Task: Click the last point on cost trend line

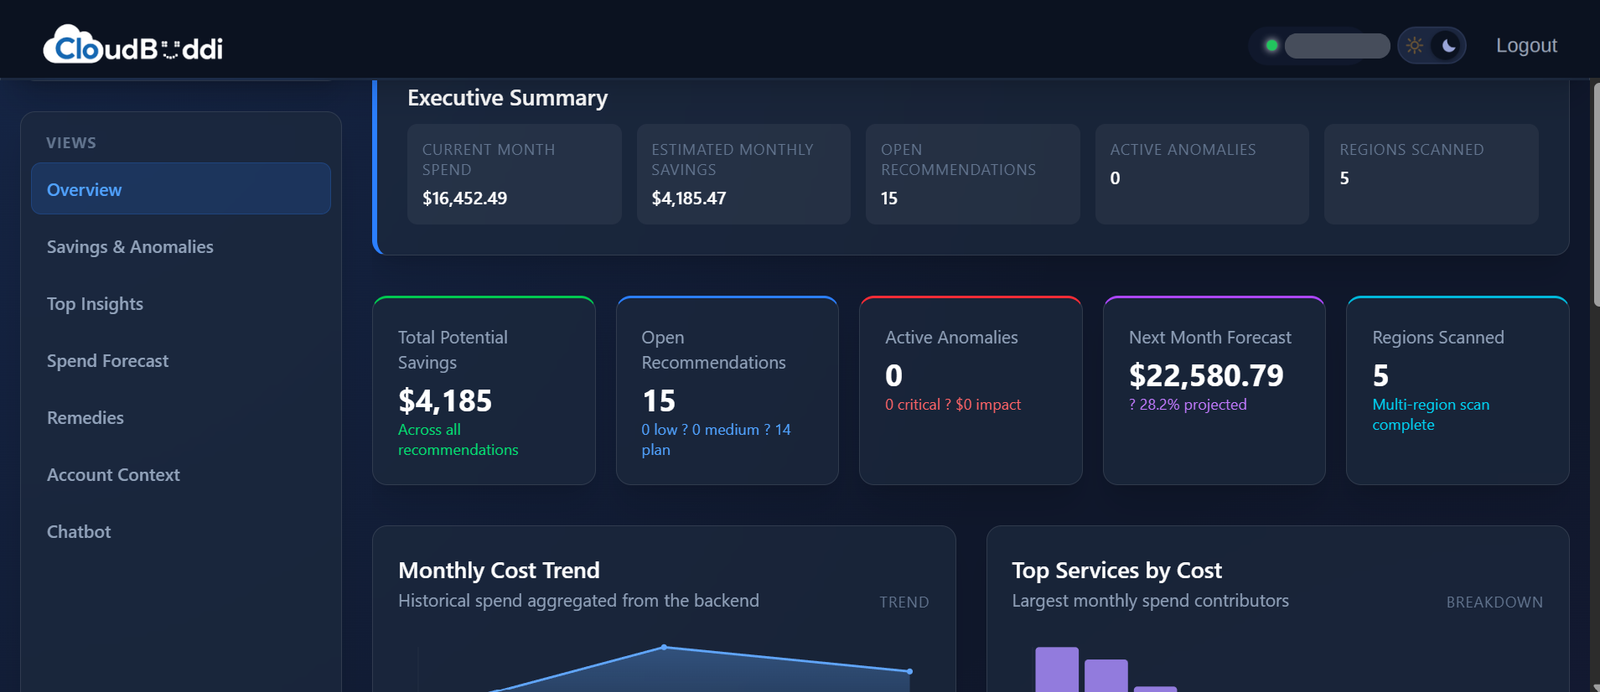Action: click(909, 671)
